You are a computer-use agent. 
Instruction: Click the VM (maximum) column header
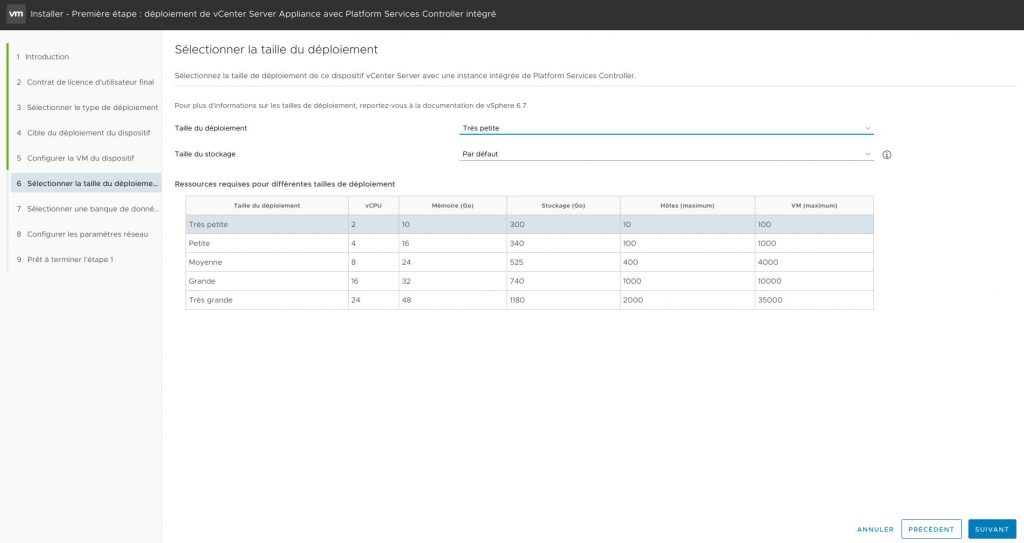[x=814, y=205]
